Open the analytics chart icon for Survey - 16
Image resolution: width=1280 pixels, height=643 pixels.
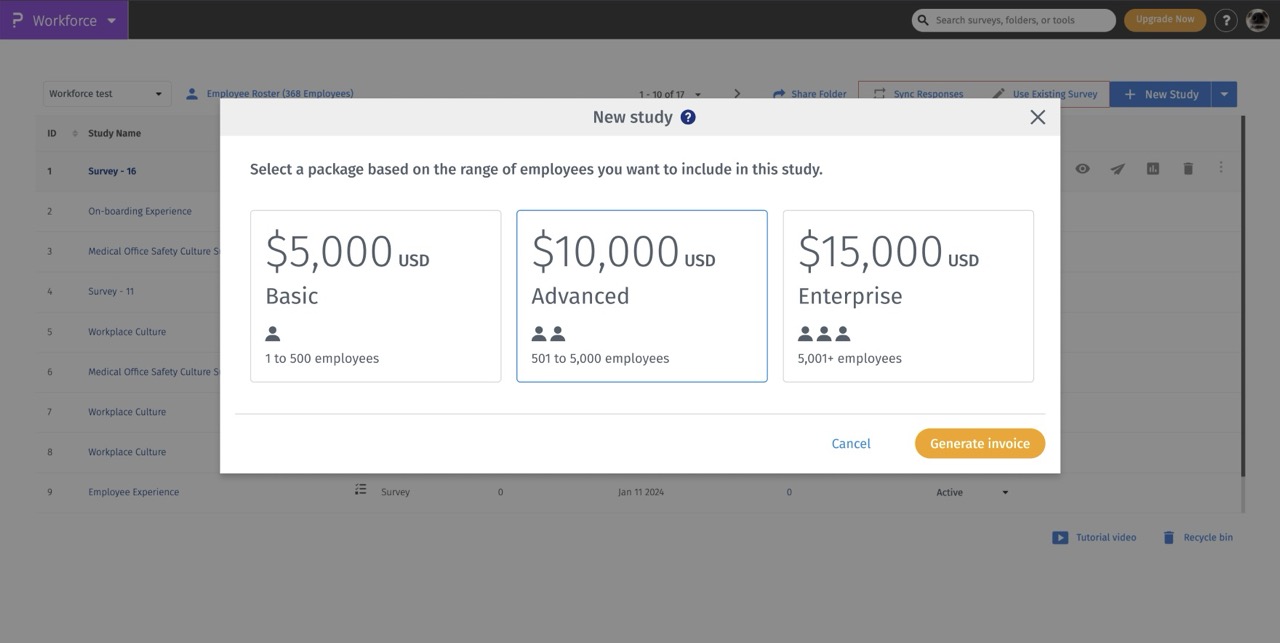tap(1152, 169)
